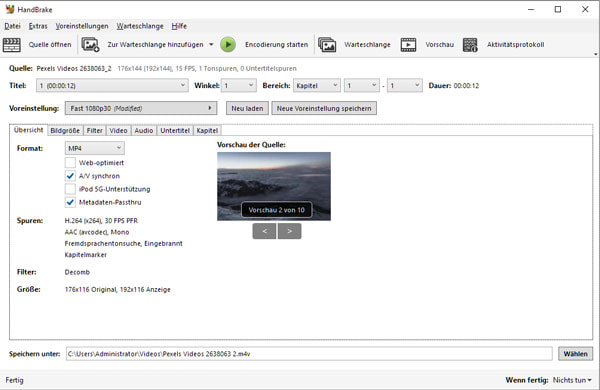Click the 'Neu laden' button
600x390 pixels.
click(x=247, y=108)
